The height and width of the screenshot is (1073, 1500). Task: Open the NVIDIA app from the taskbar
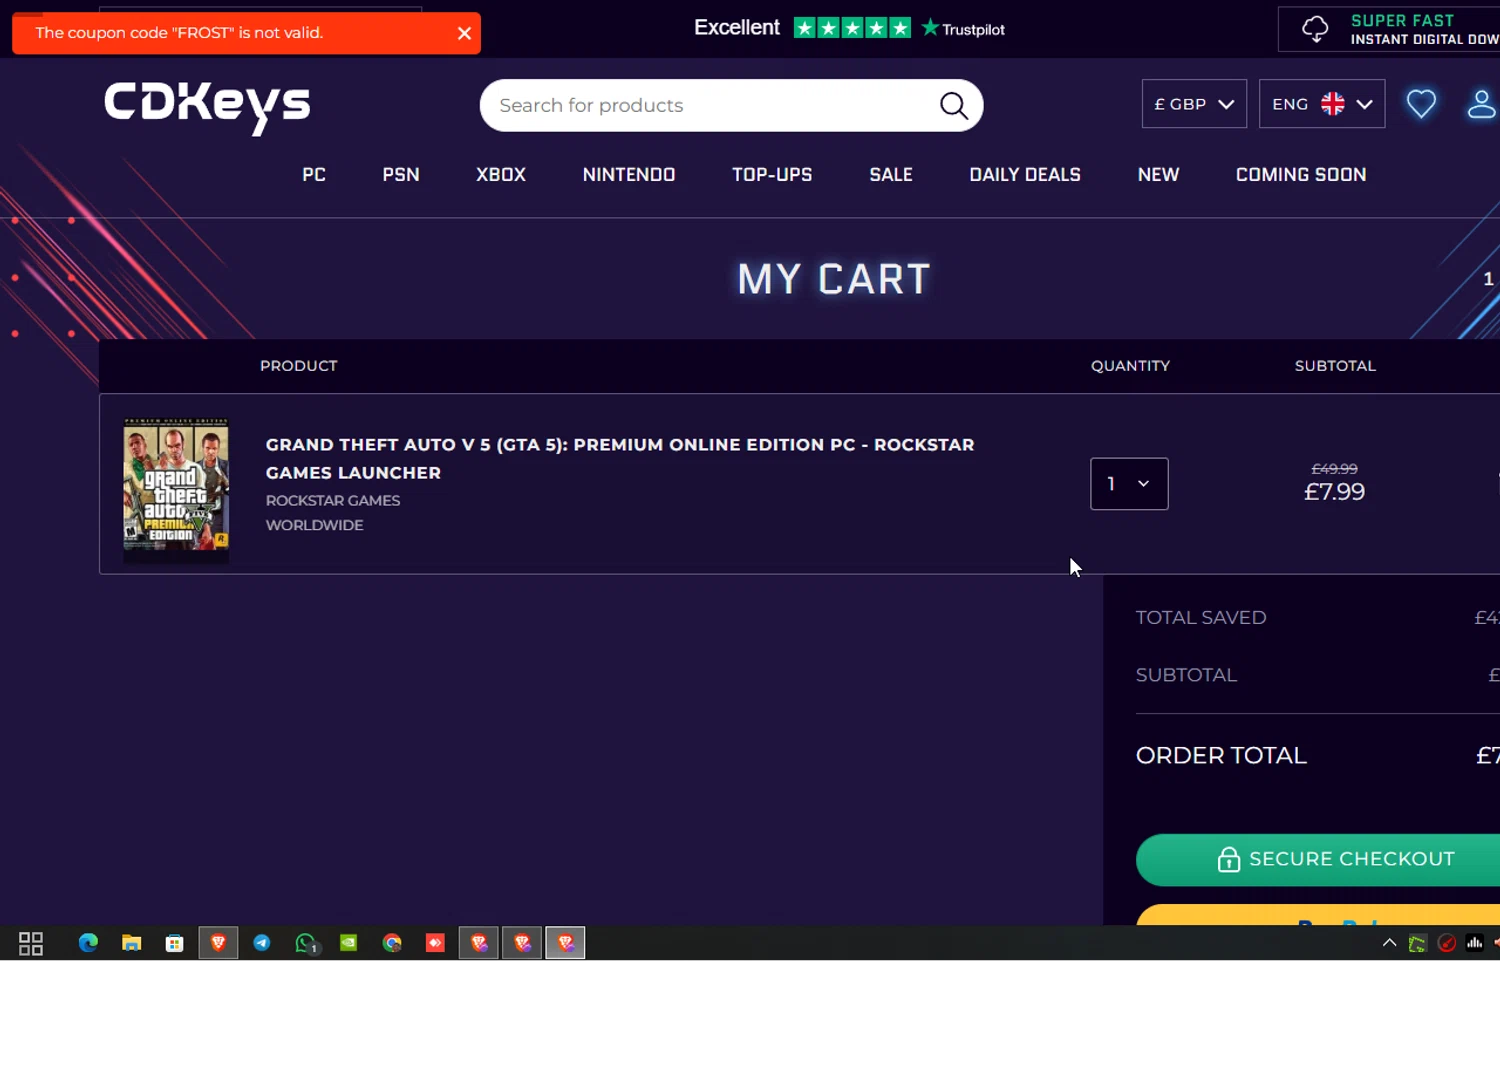348,943
